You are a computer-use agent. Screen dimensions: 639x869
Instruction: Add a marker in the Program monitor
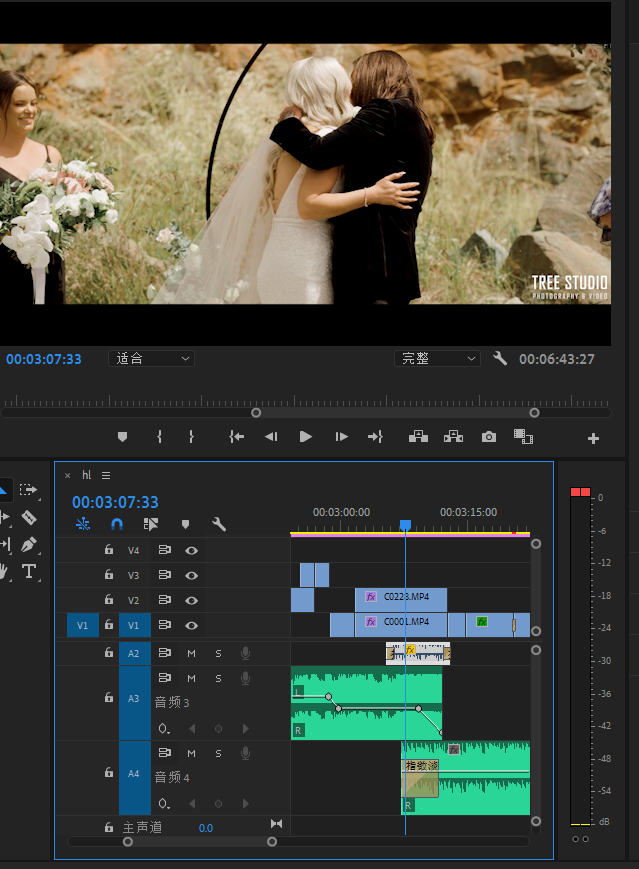(122, 437)
